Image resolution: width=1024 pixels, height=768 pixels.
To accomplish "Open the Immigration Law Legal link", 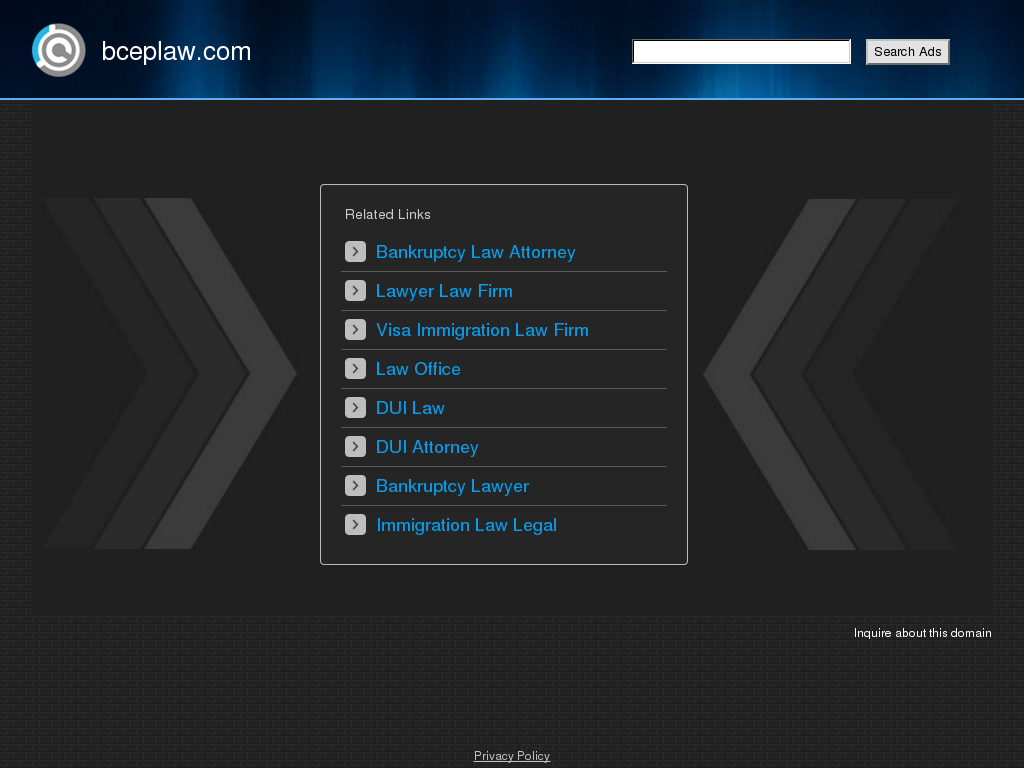I will pyautogui.click(x=466, y=525).
